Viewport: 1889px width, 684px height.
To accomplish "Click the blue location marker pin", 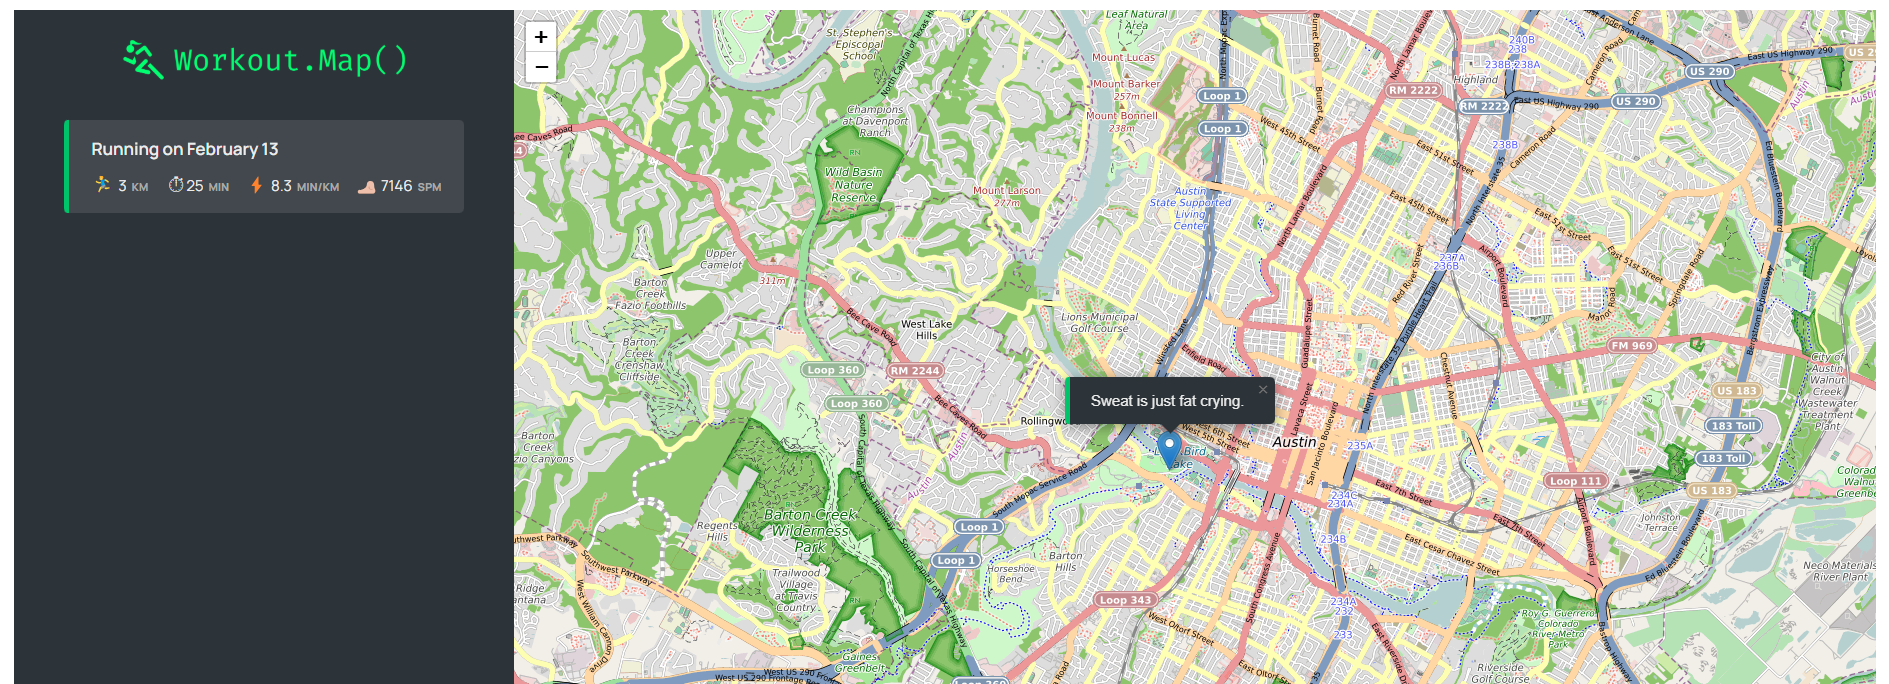I will pos(1169,450).
